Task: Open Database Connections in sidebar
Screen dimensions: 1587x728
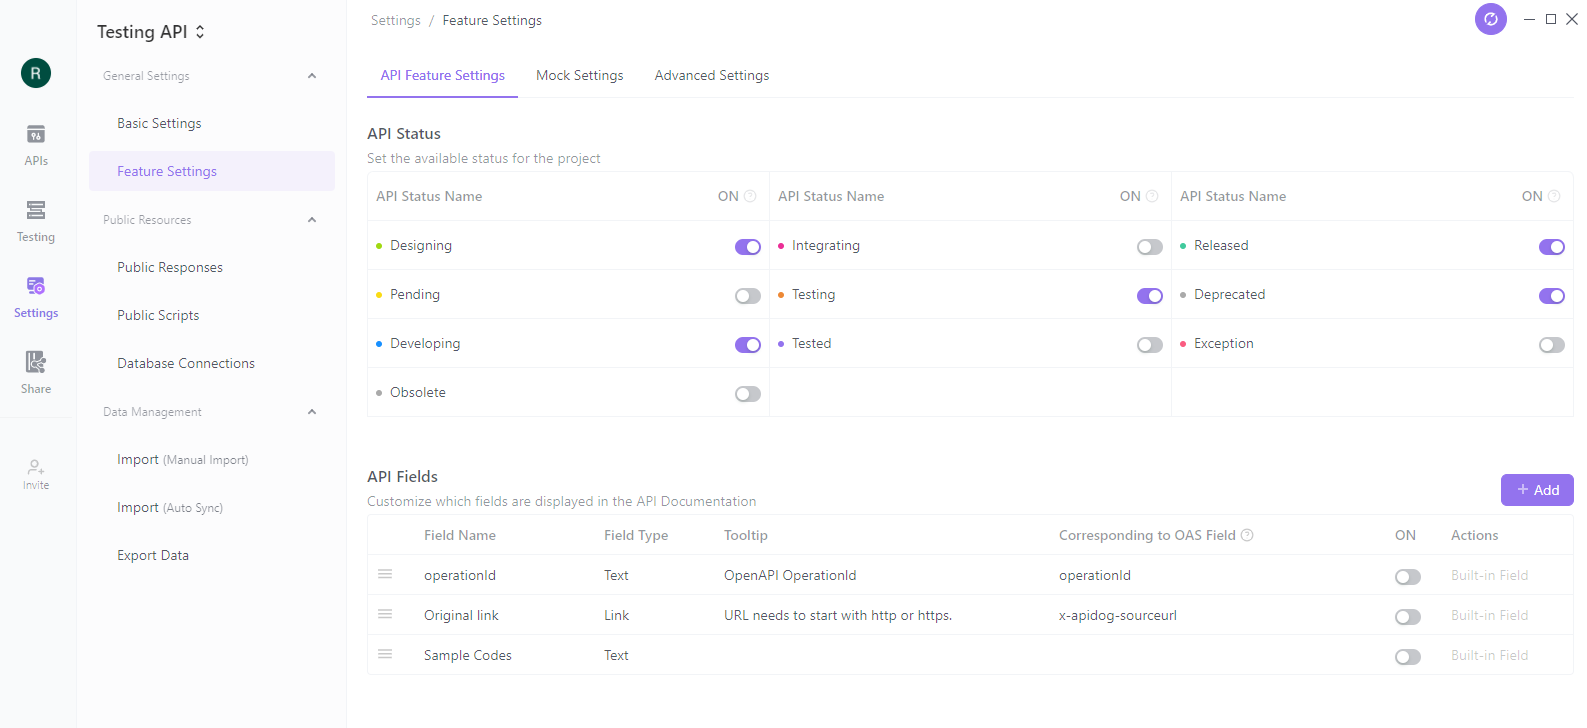Action: pyautogui.click(x=186, y=364)
